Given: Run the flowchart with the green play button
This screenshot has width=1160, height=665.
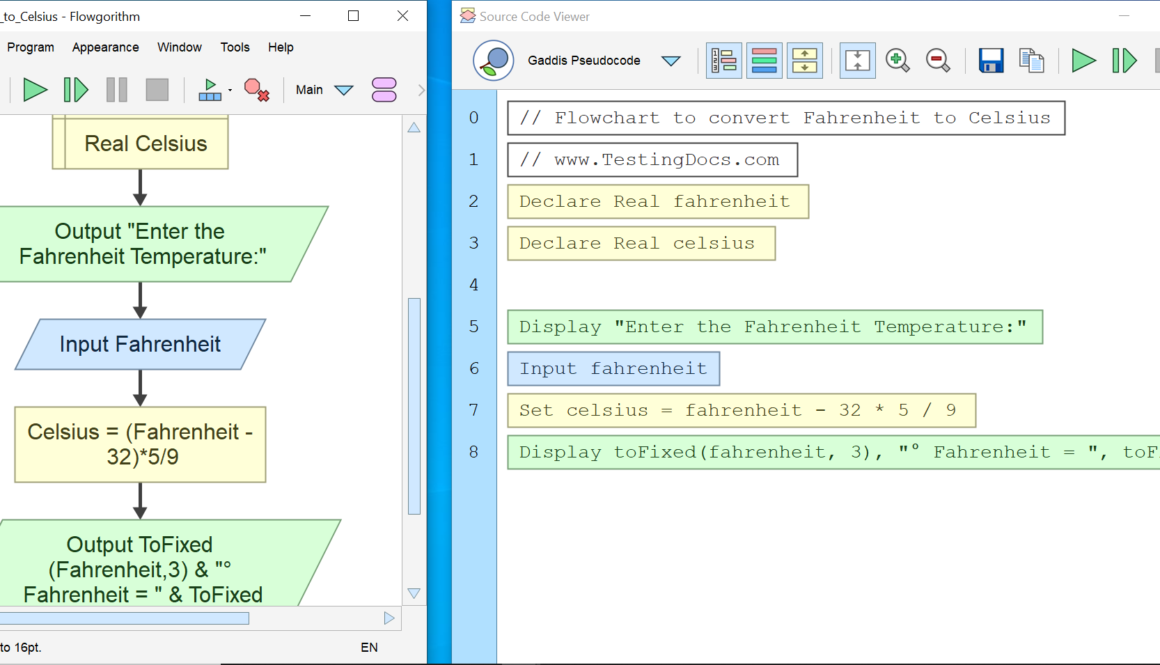Looking at the screenshot, I should pos(35,90).
